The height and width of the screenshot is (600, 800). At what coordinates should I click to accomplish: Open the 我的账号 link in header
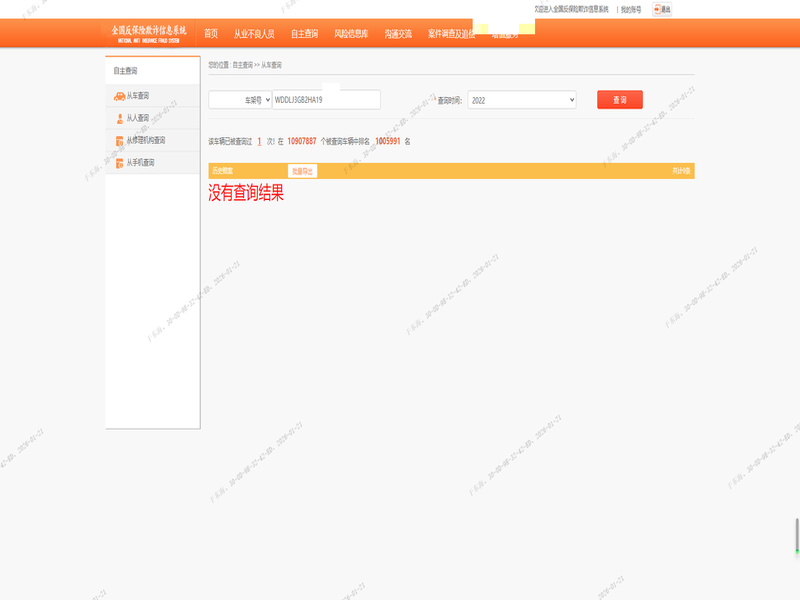point(630,9)
